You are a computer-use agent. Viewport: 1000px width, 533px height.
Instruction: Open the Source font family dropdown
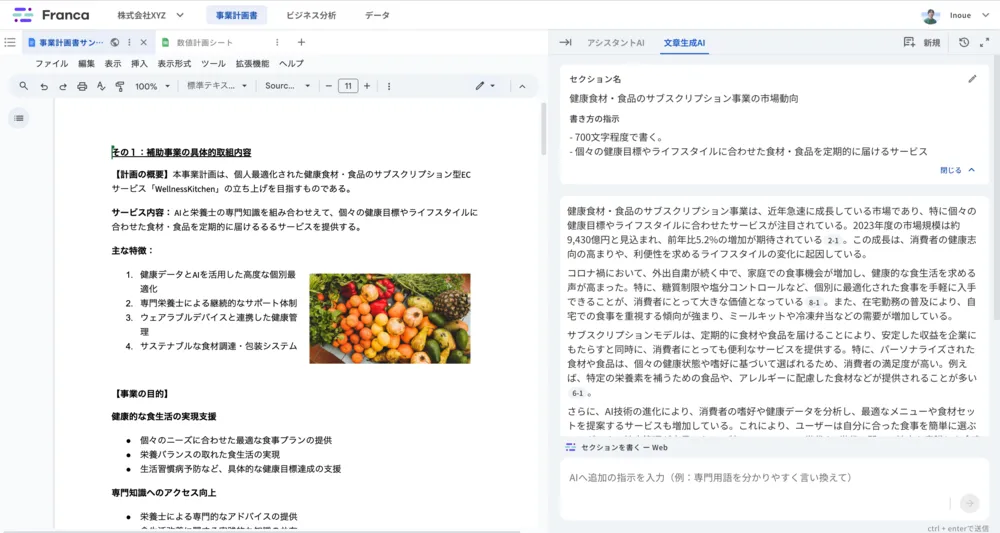point(288,86)
